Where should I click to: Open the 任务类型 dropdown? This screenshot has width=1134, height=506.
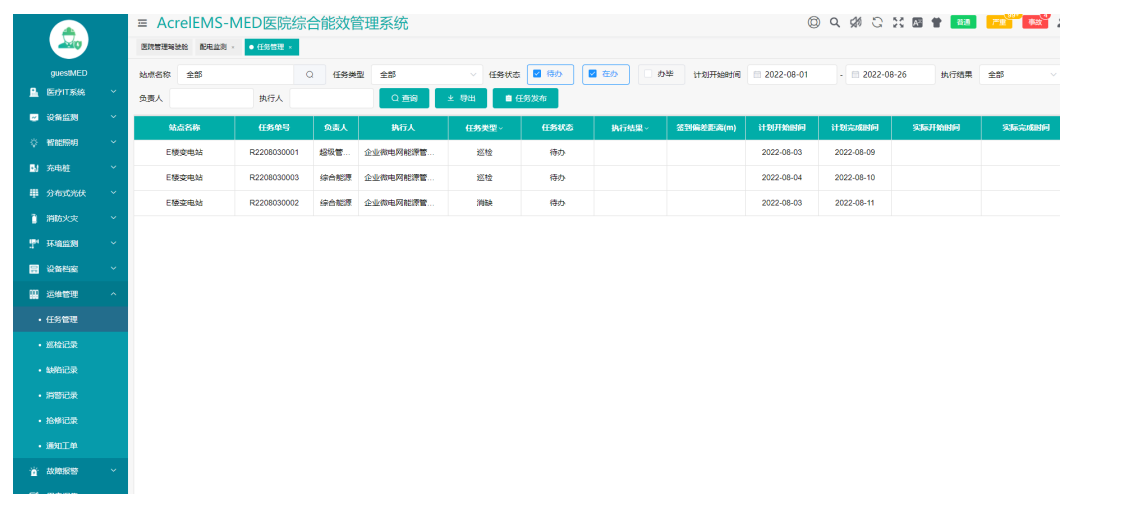coord(427,74)
